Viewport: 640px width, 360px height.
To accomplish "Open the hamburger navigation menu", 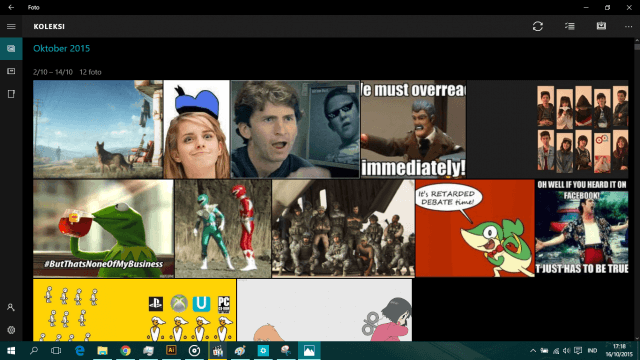I will coord(11,27).
